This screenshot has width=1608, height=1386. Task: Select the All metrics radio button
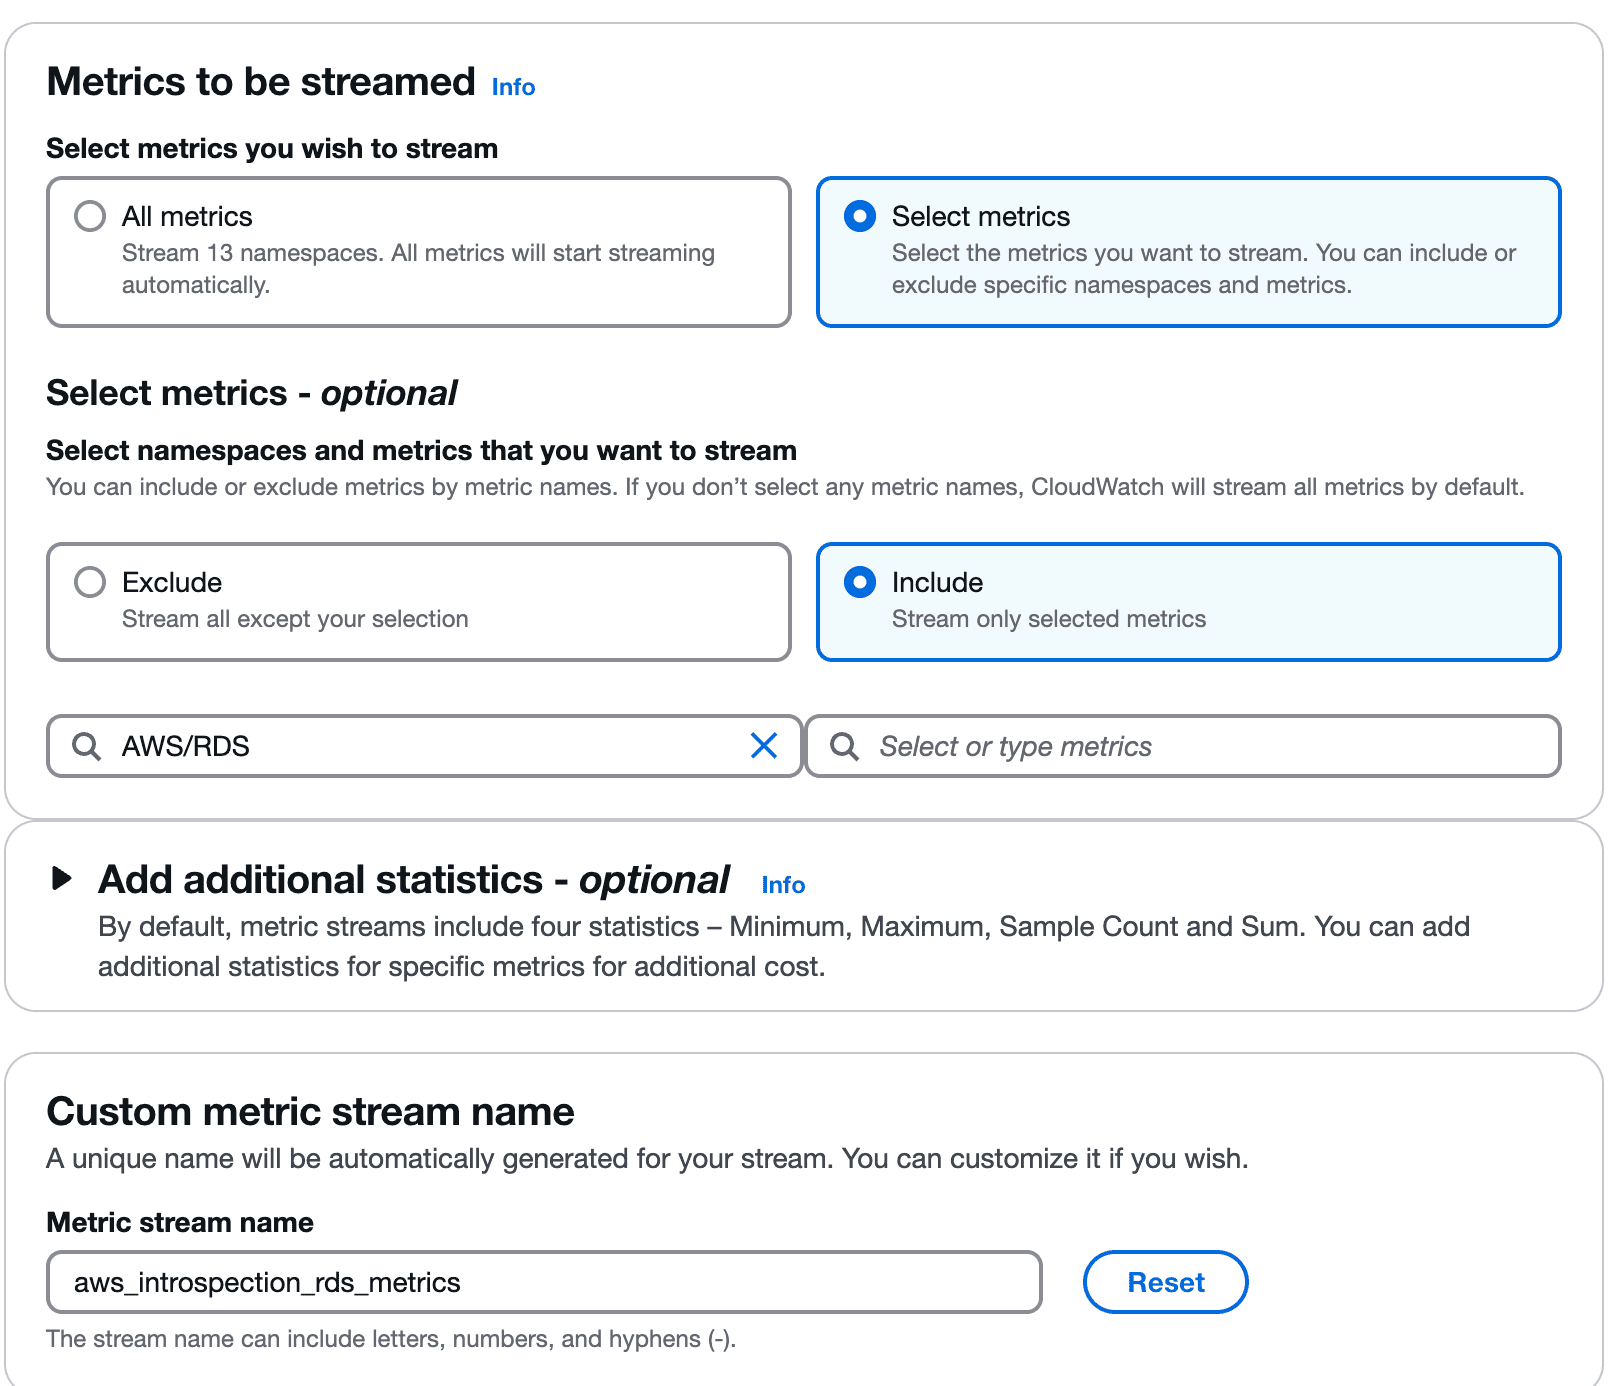click(90, 215)
